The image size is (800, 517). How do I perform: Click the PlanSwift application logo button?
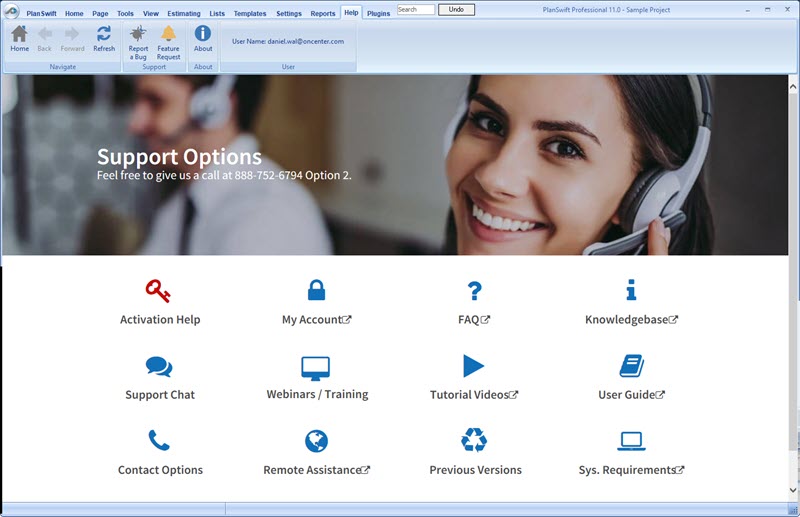click(x=11, y=11)
